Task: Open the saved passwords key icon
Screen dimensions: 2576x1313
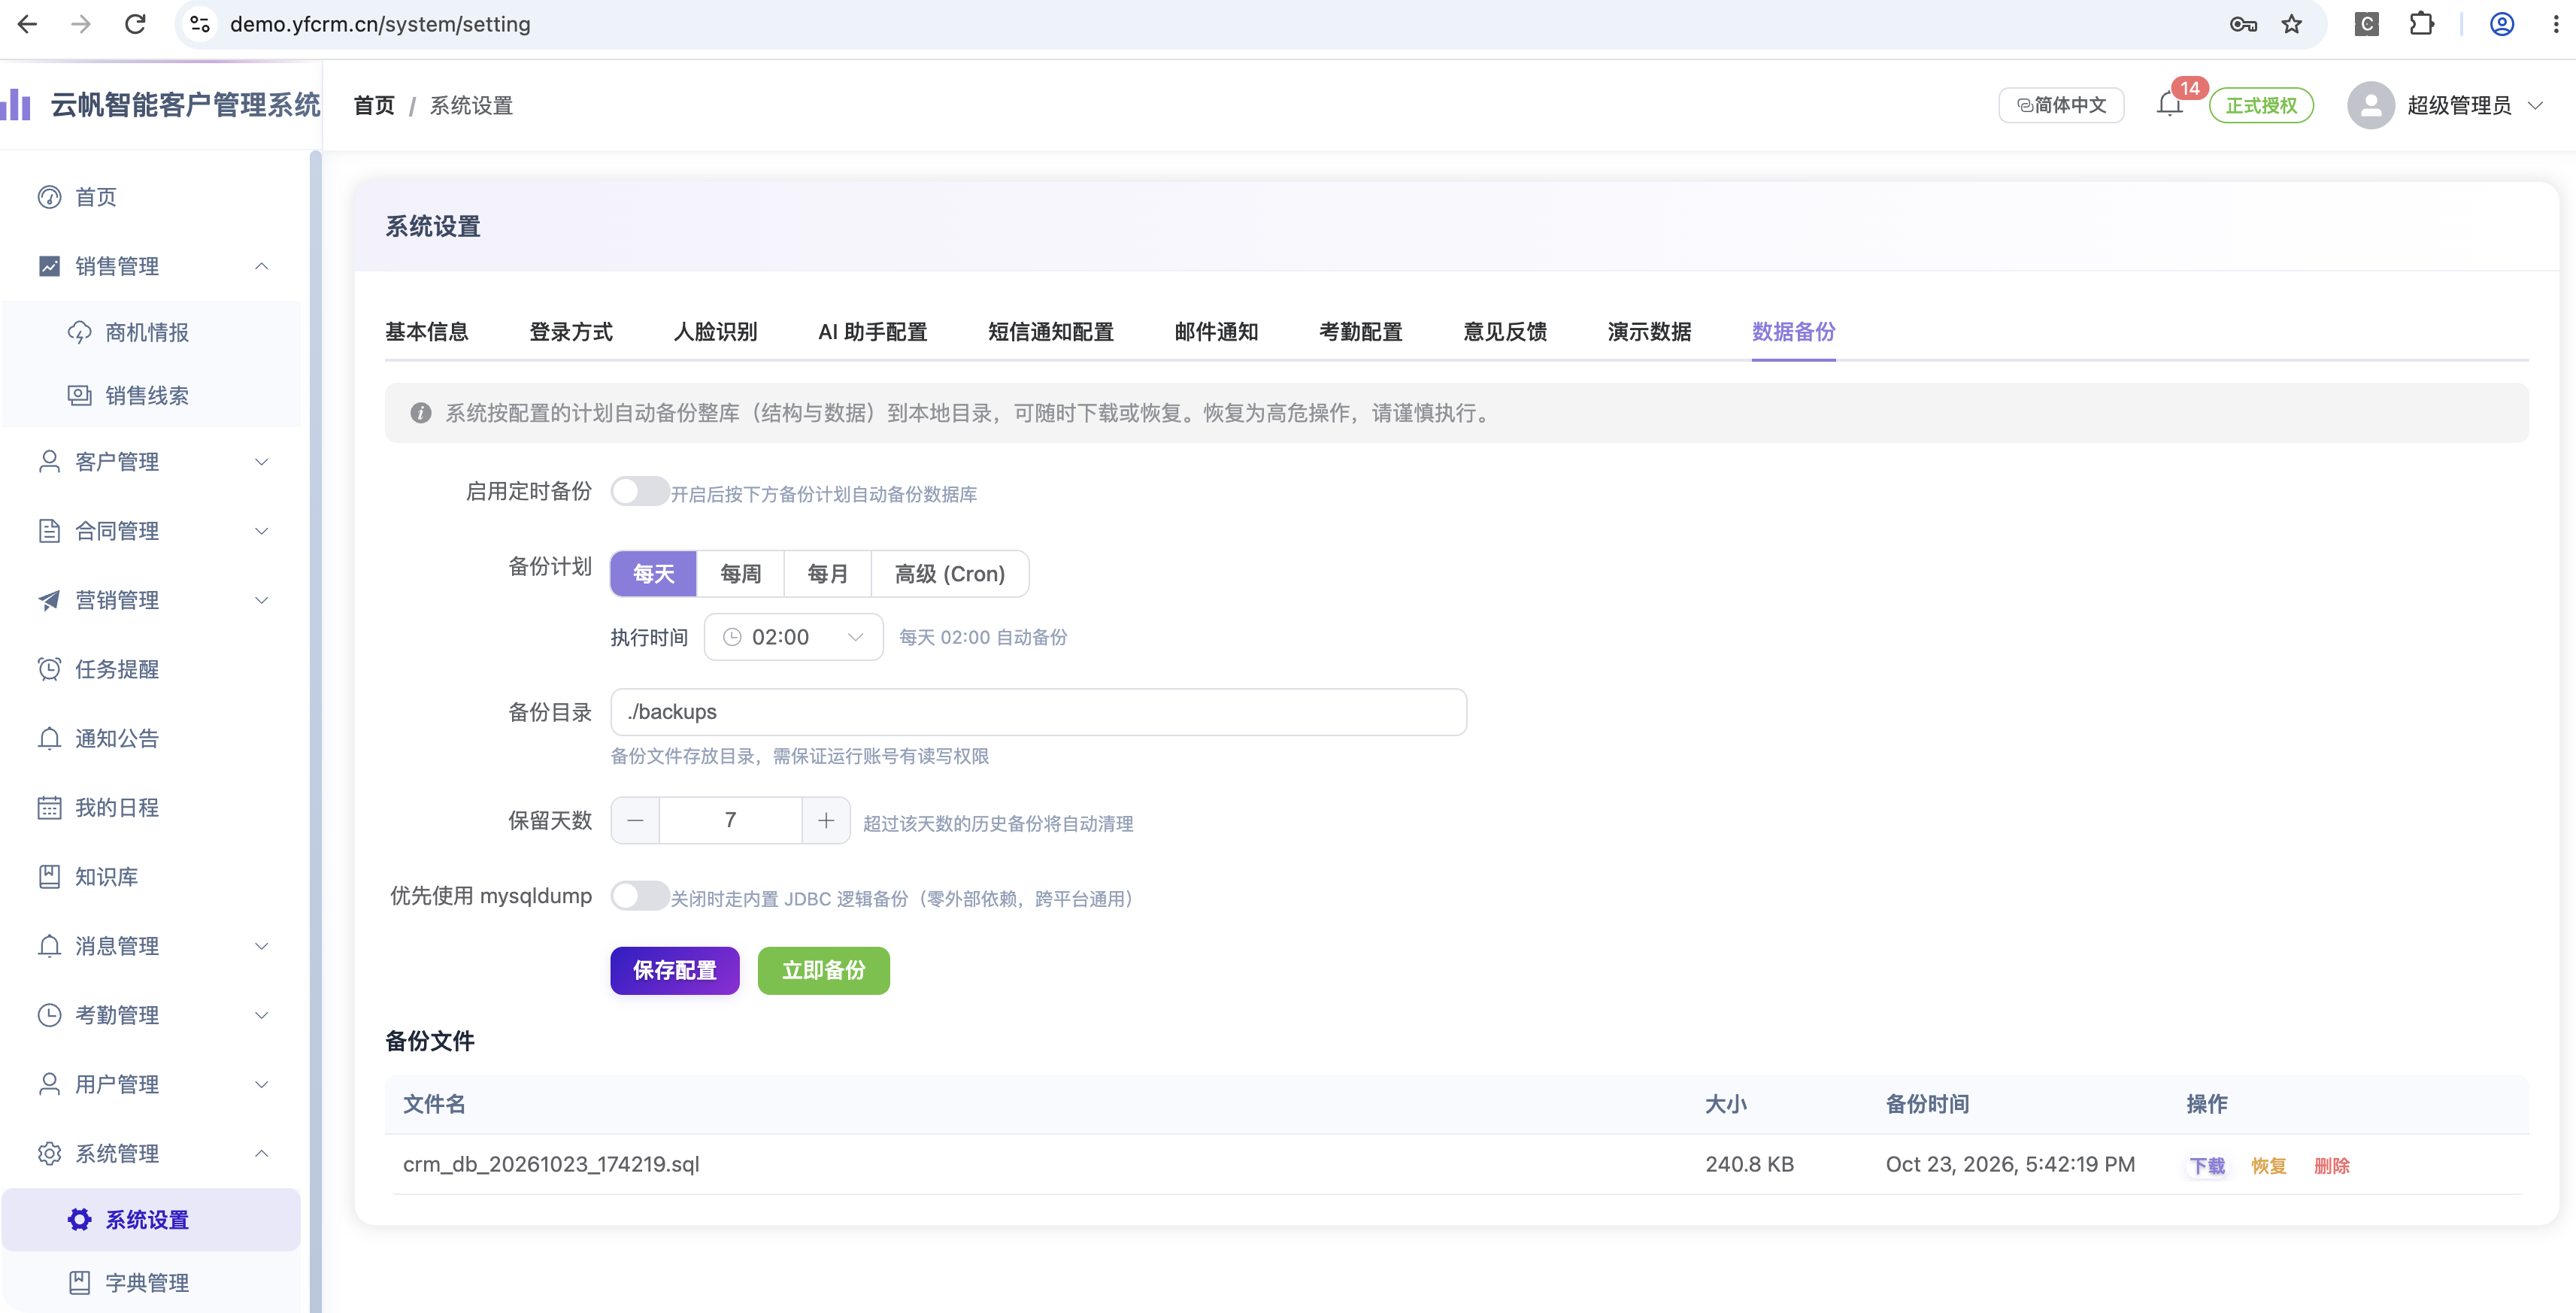Action: [2243, 24]
